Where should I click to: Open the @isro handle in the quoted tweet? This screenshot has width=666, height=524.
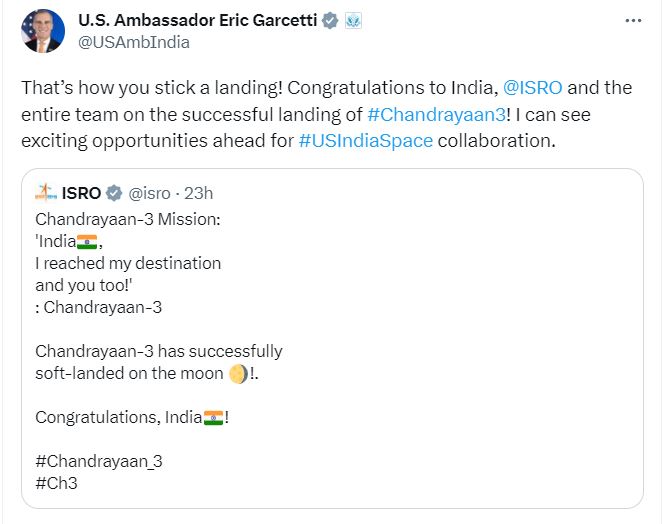[149, 193]
